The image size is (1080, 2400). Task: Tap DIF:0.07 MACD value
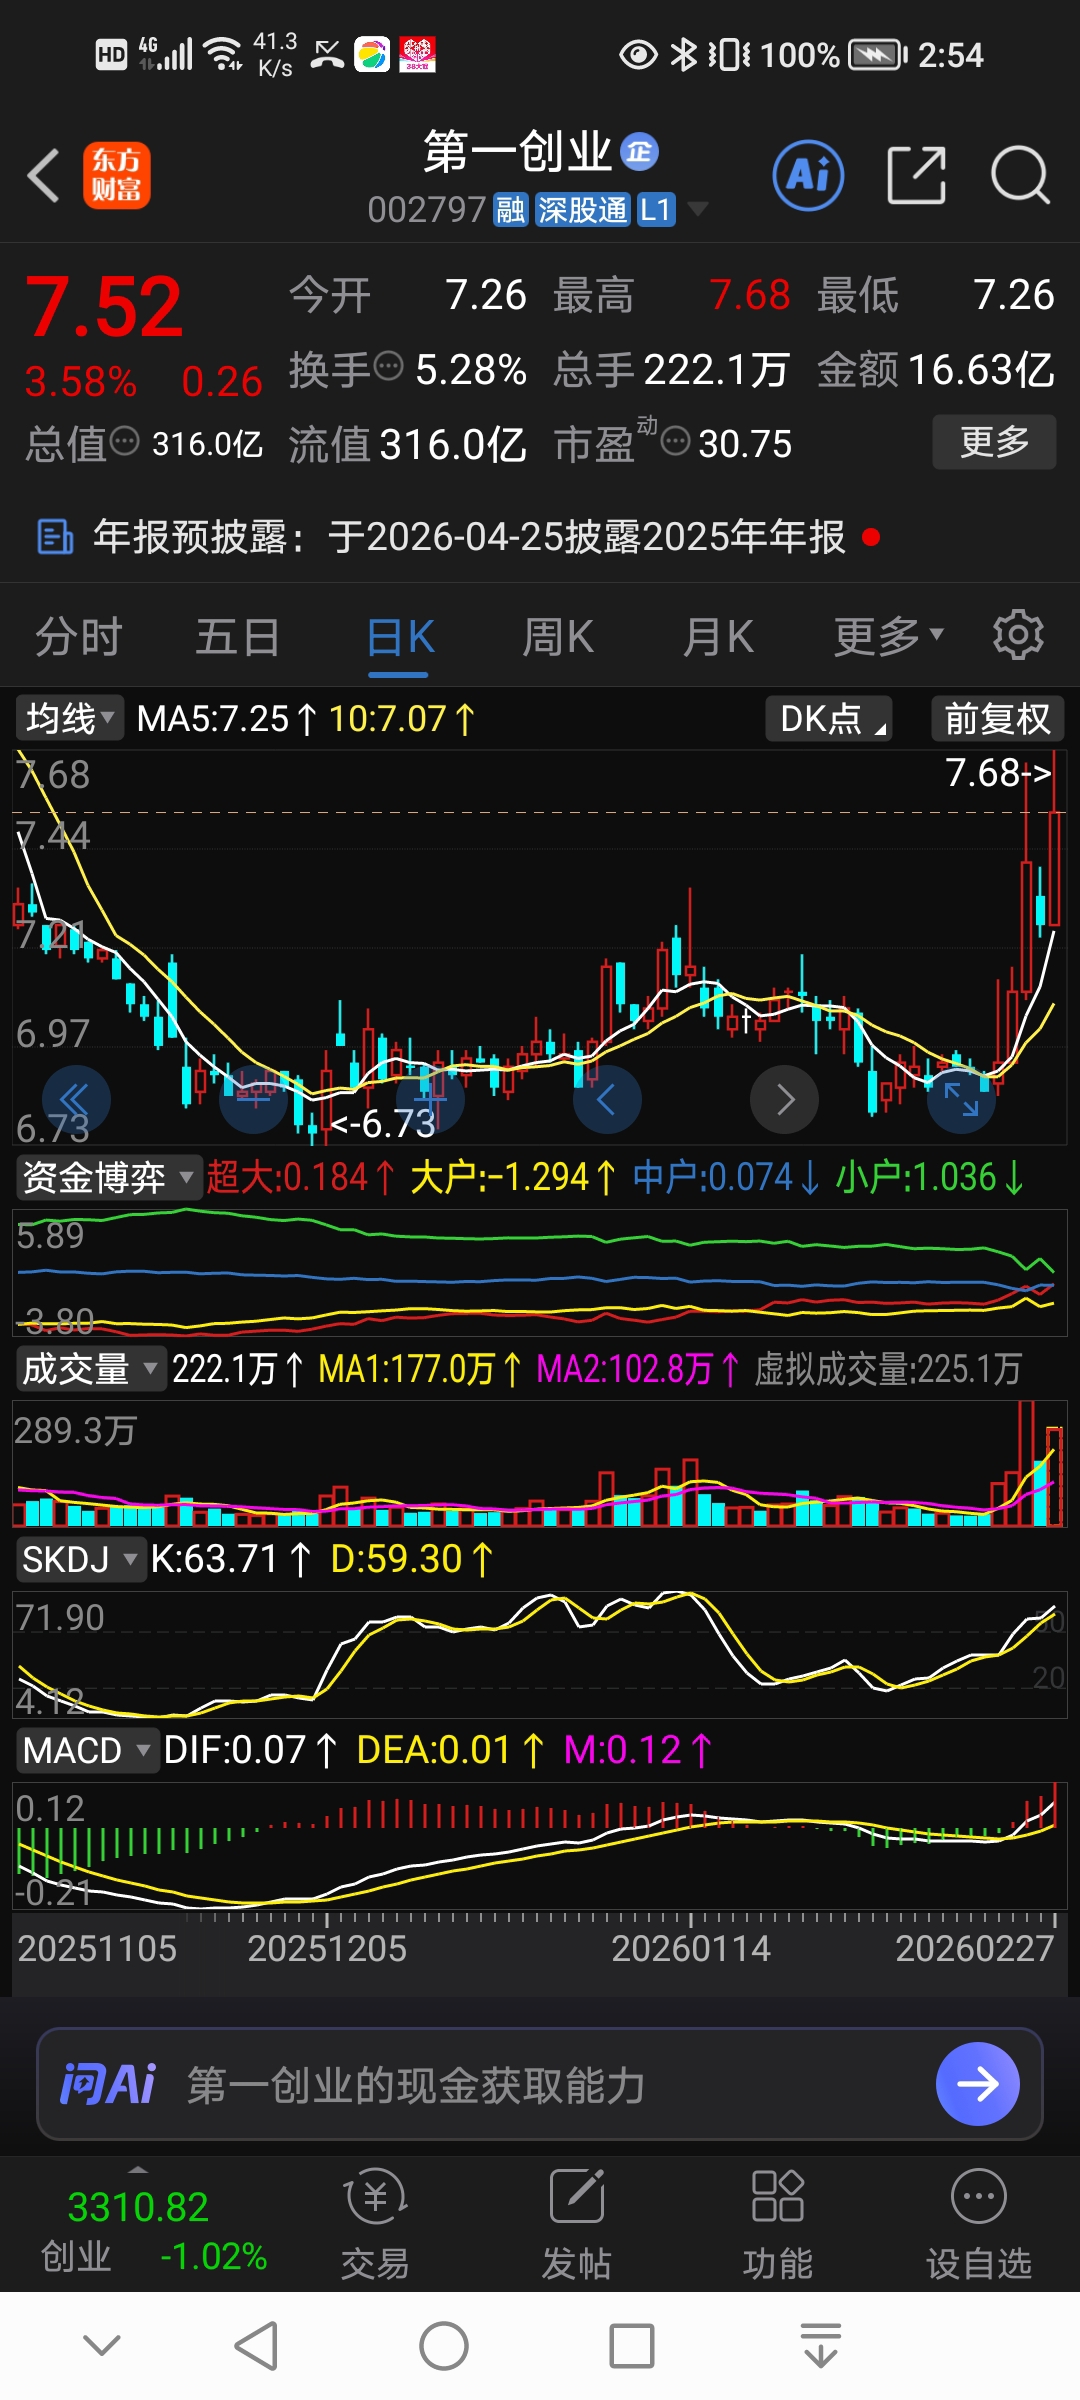250,1750
